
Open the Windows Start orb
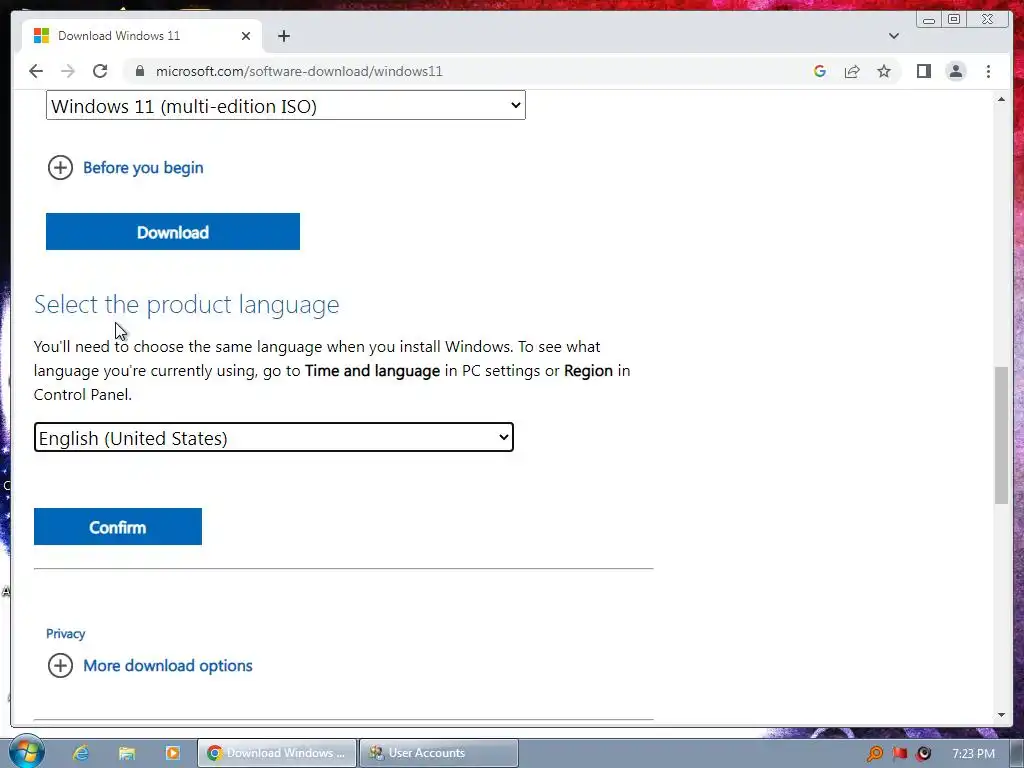27,752
